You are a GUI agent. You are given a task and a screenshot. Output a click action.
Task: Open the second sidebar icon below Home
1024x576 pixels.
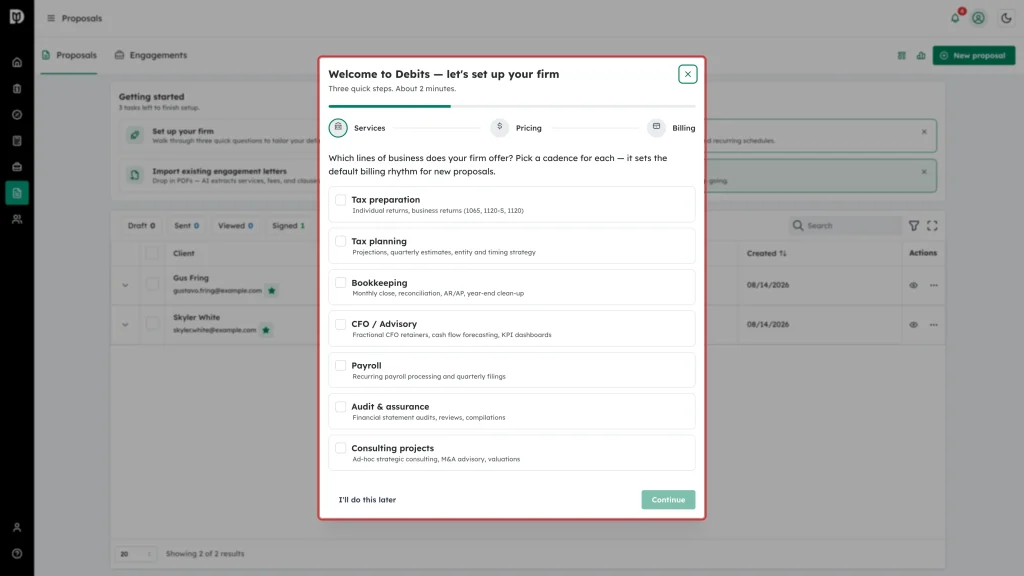pos(17,89)
